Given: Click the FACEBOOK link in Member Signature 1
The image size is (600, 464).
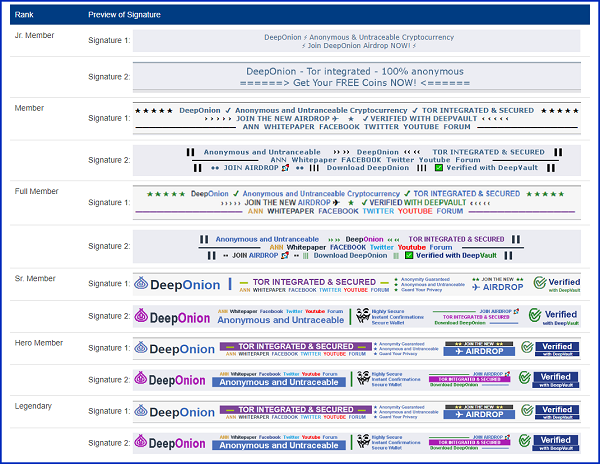Looking at the screenshot, I should tap(339, 127).
